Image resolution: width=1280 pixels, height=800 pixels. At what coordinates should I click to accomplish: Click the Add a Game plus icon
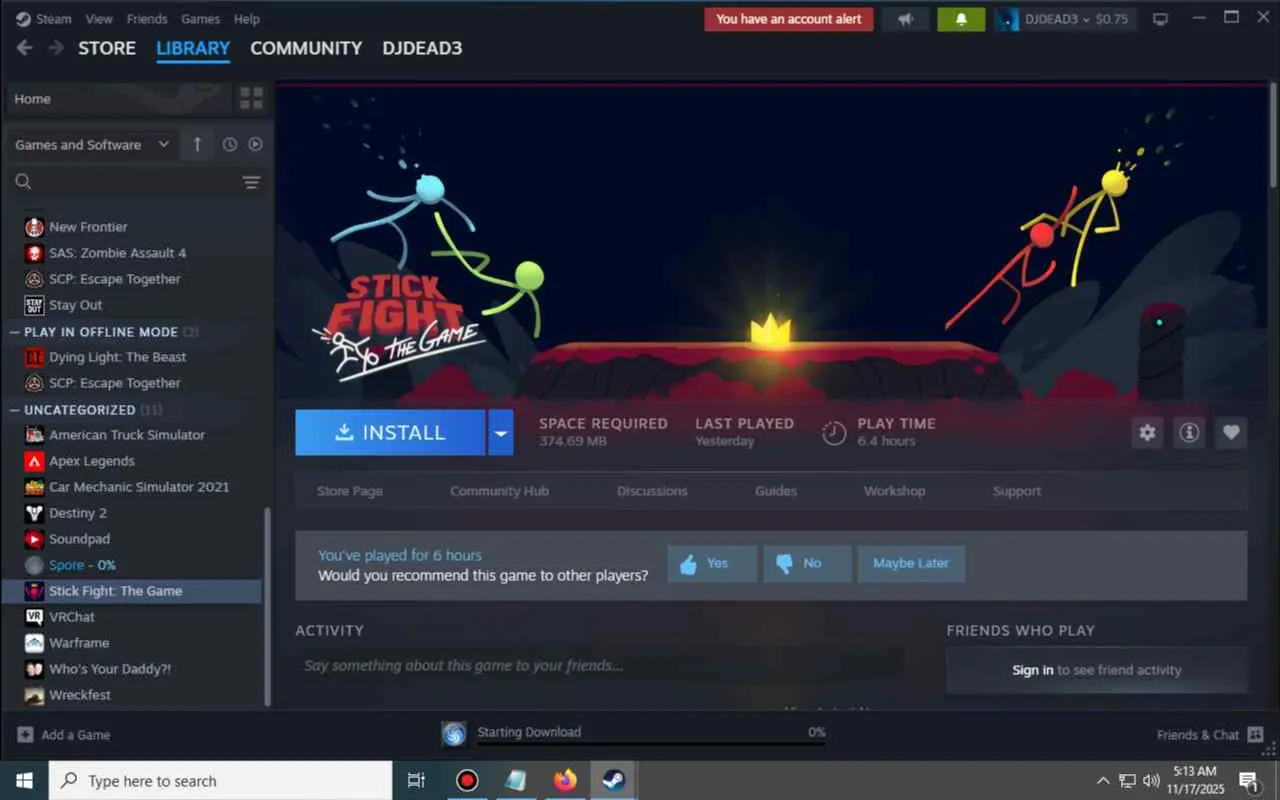tap(26, 734)
